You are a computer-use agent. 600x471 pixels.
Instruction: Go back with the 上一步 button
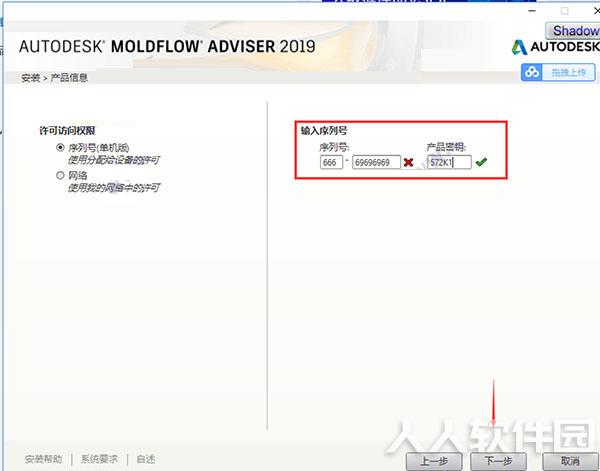point(434,461)
